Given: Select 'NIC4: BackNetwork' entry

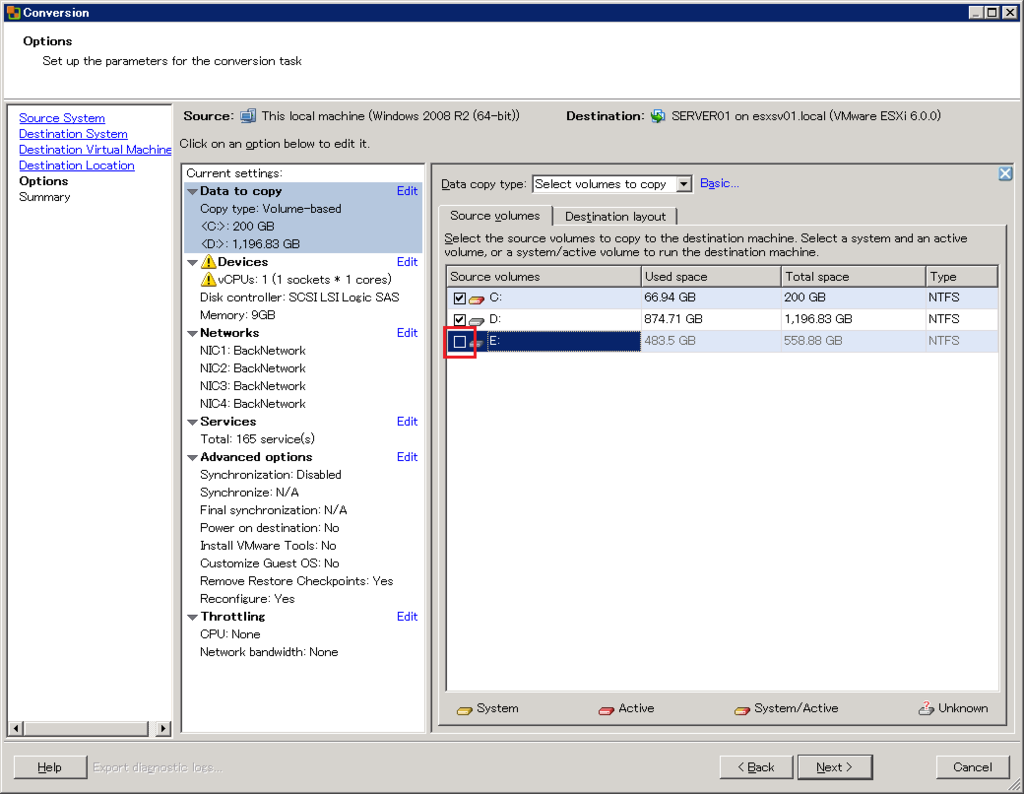Looking at the screenshot, I should (253, 404).
